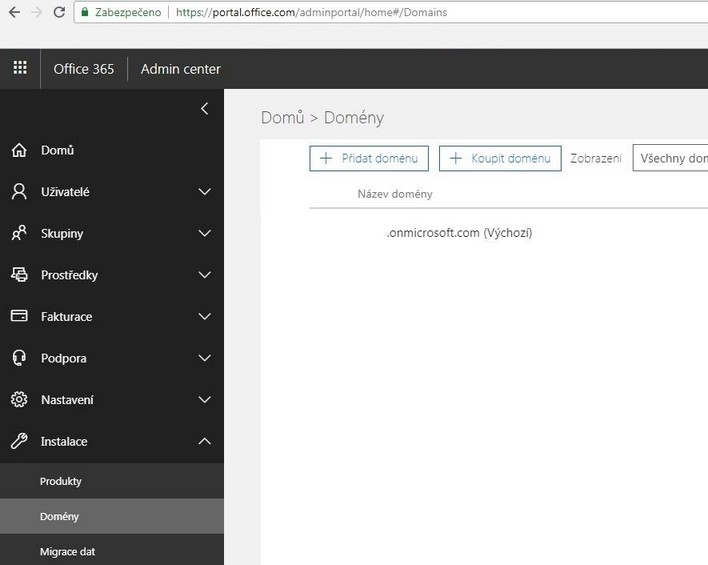
Task: Click the Podpora headset icon
Action: 19,358
